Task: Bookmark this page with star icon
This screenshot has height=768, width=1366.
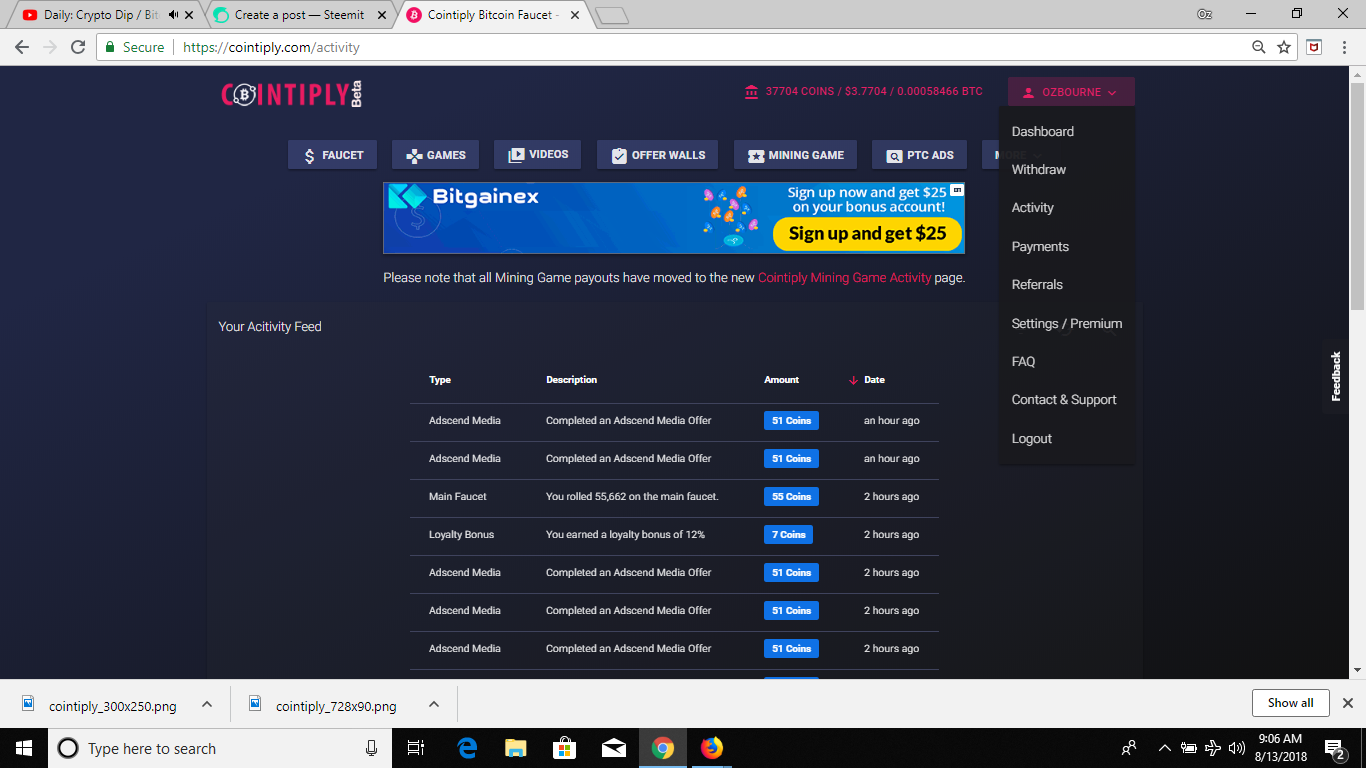Action: tap(1284, 47)
